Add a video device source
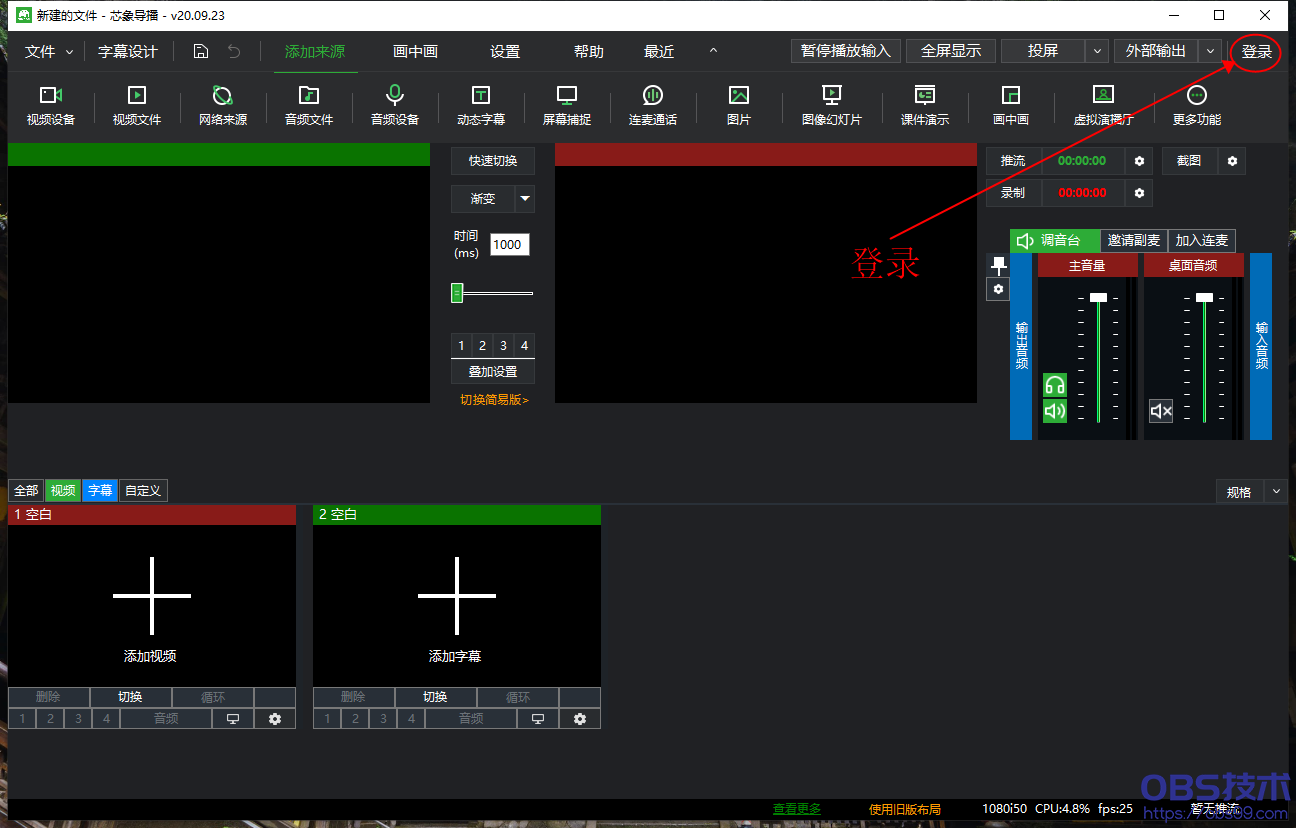This screenshot has width=1296, height=828. click(x=51, y=105)
